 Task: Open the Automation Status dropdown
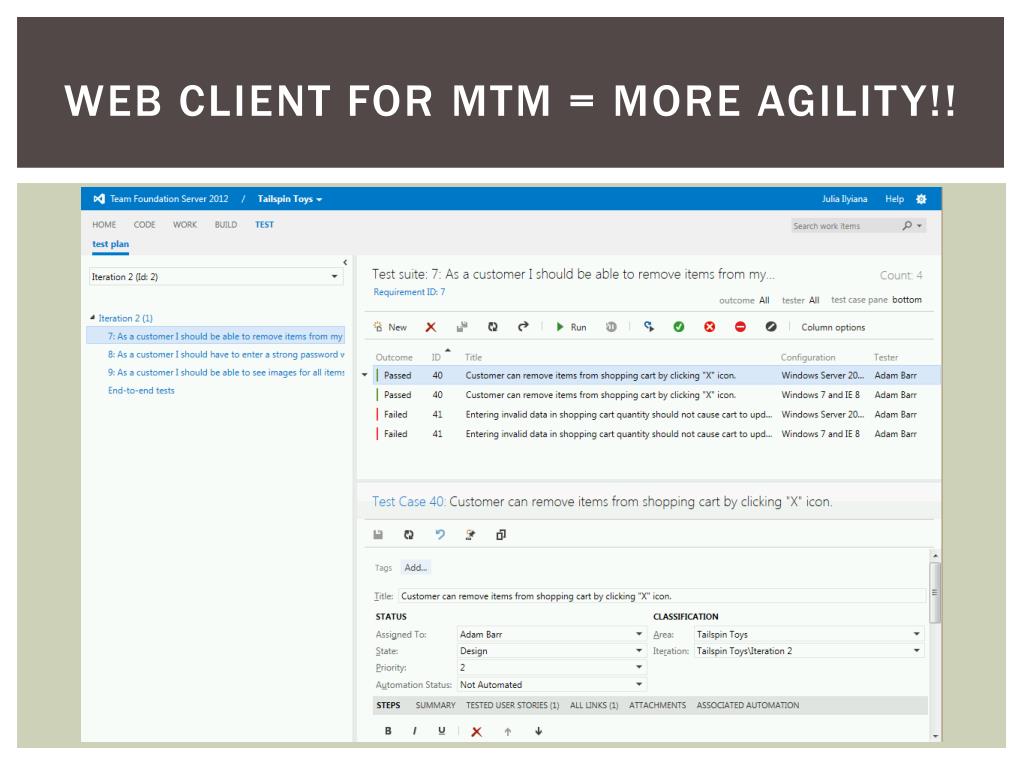tap(639, 684)
